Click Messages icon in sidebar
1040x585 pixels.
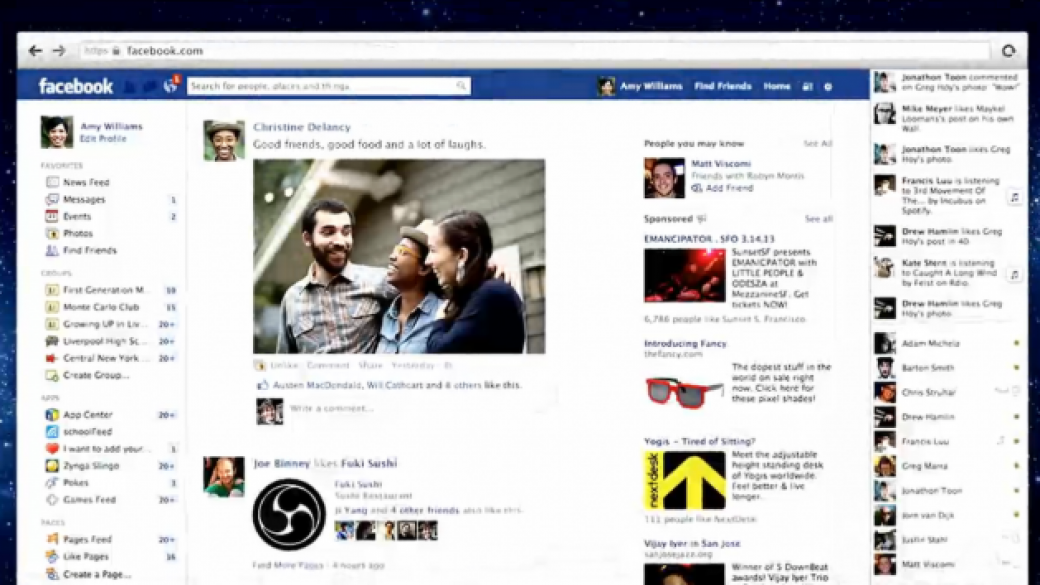52,199
